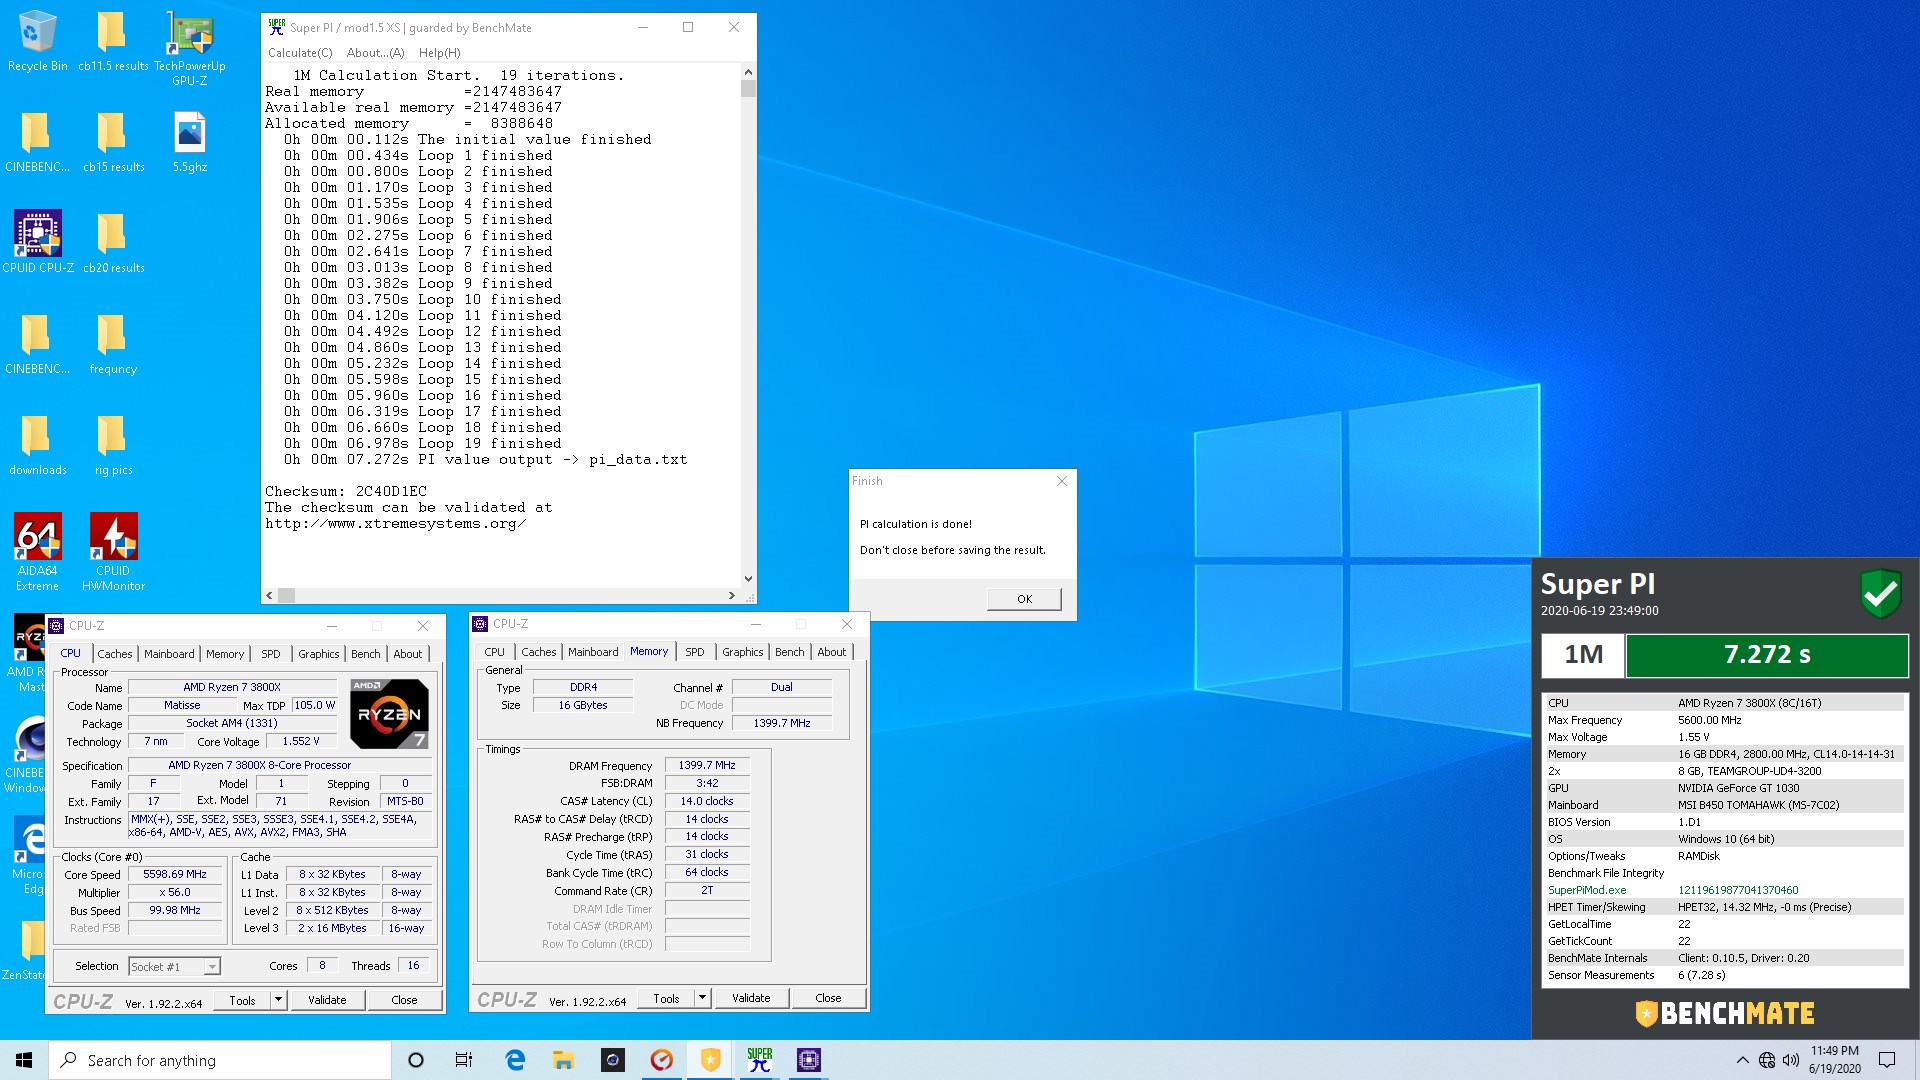Click the DRAM Frequency 1399.7 MHz value
The width and height of the screenshot is (1920, 1080).
[x=707, y=765]
